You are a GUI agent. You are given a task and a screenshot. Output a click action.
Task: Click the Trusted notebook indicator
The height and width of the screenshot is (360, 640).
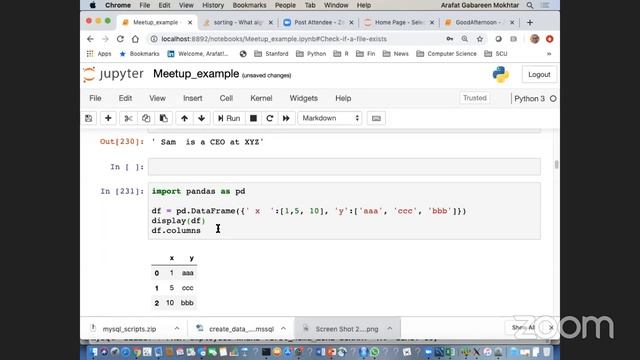point(475,98)
